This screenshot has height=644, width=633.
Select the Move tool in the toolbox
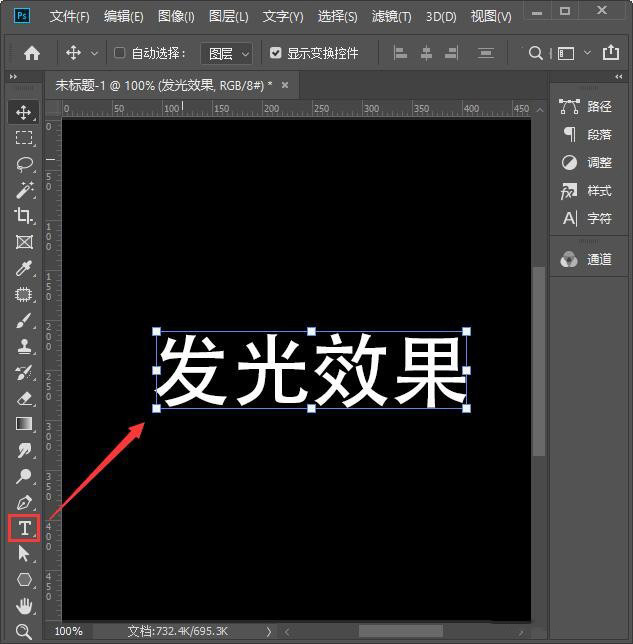point(24,112)
